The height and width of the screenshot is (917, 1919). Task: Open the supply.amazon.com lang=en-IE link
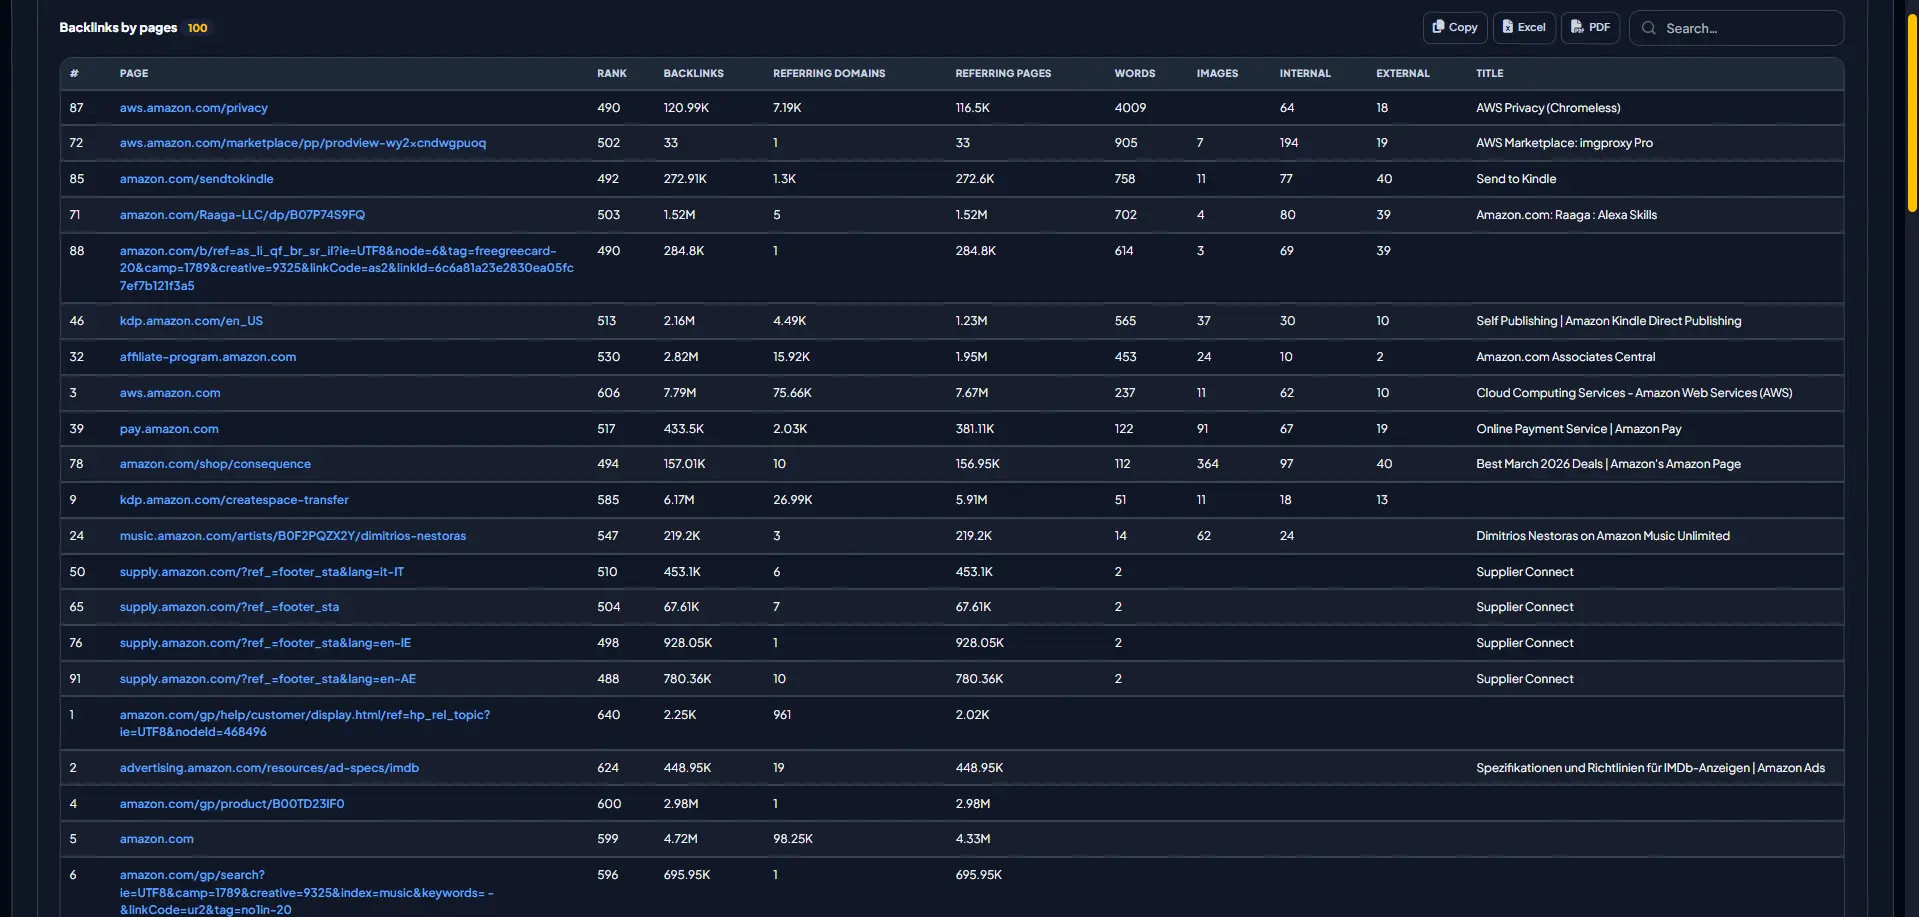265,643
